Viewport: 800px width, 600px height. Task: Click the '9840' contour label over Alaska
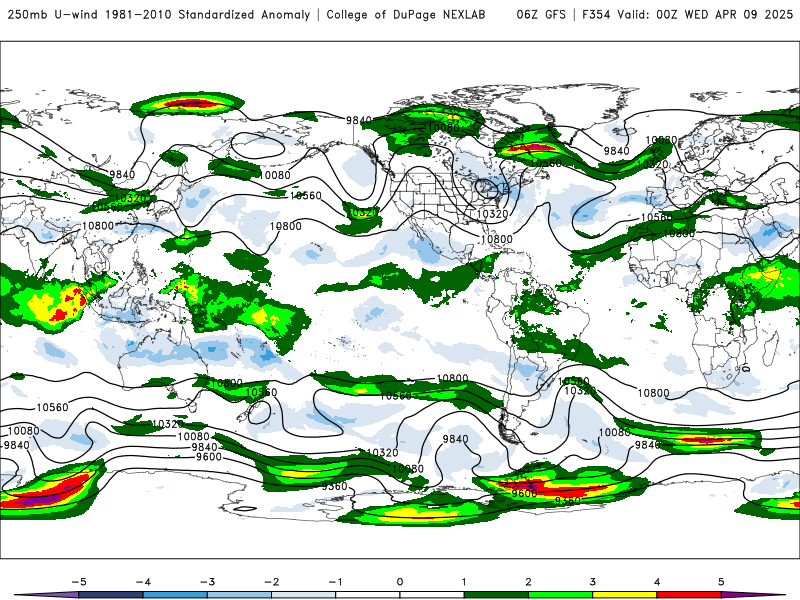(359, 120)
